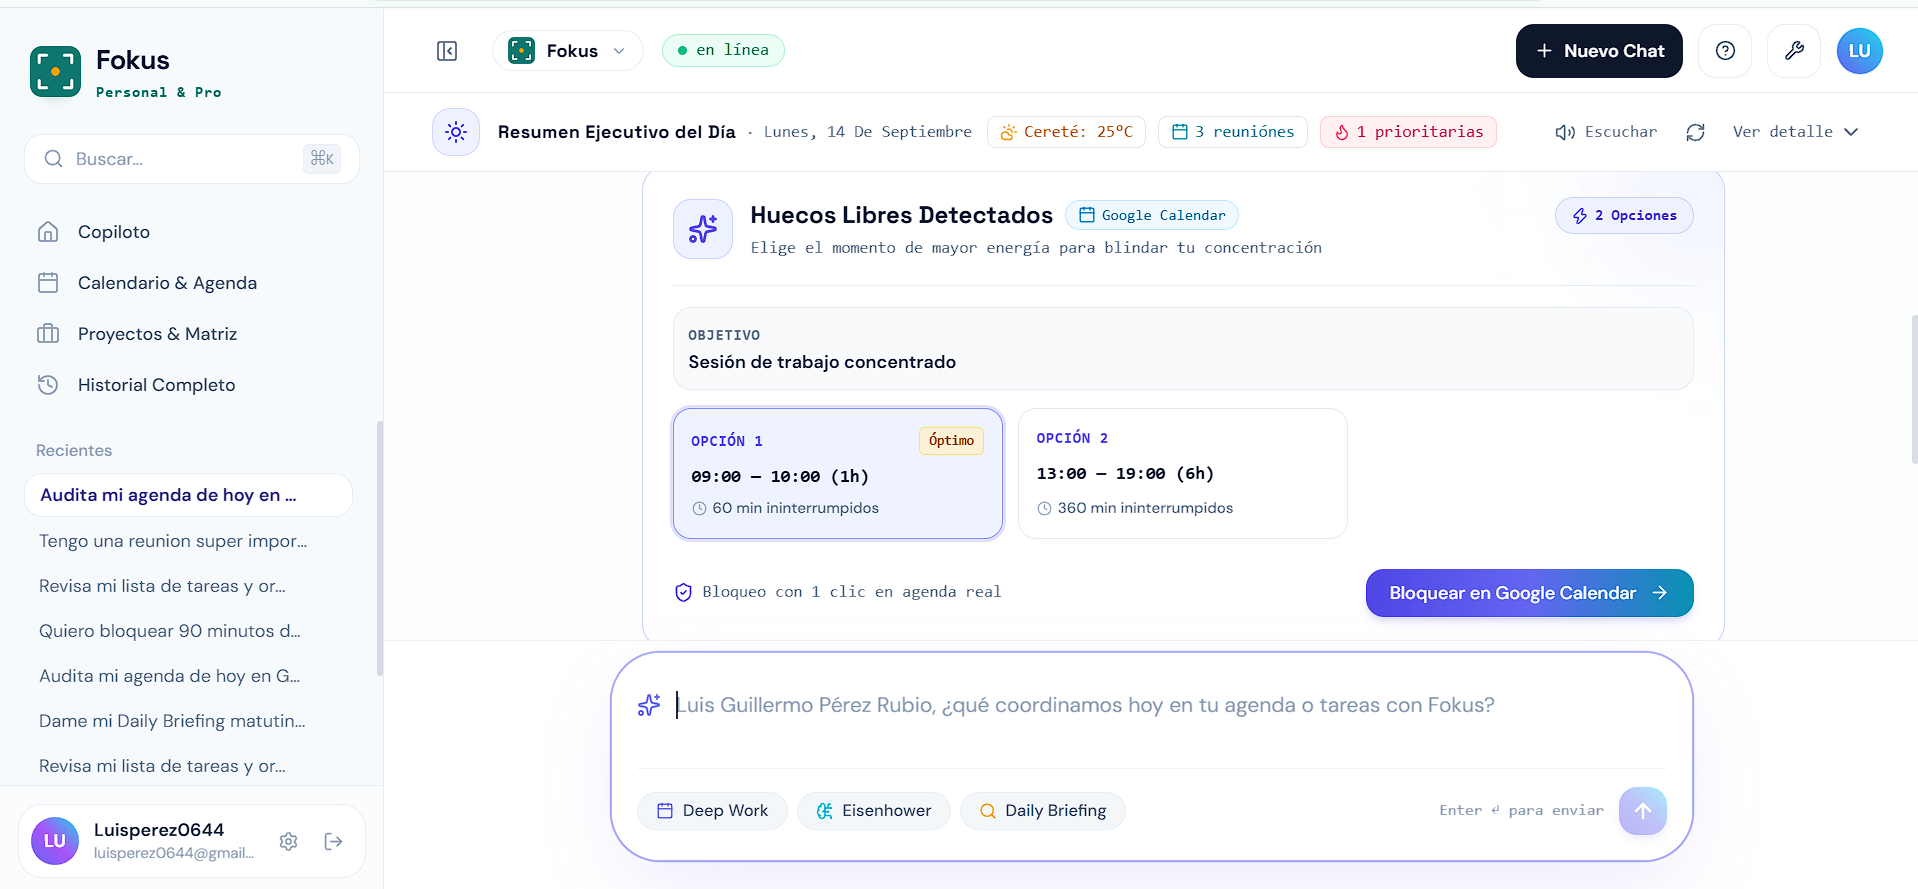Click Bloquear en Google Calendar button
Image resolution: width=1918 pixels, height=889 pixels.
click(x=1529, y=593)
